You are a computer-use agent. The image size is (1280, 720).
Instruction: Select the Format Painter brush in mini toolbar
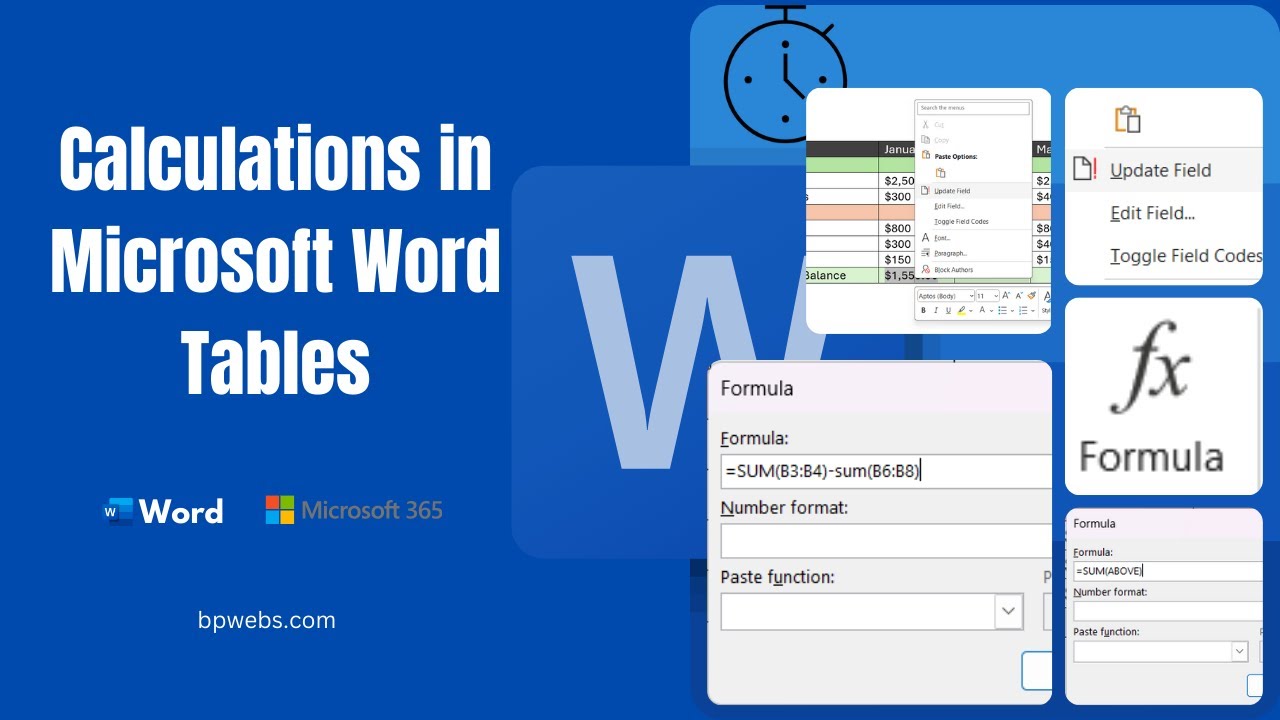pos(1032,295)
